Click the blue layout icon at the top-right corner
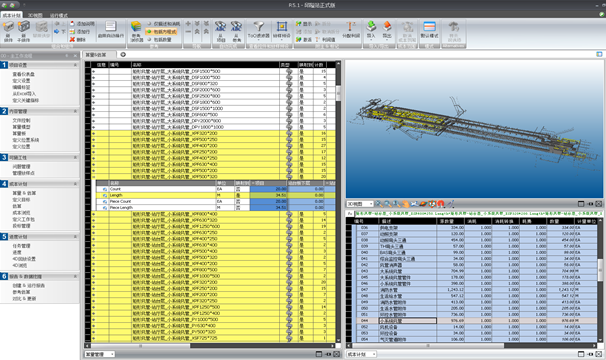Viewport: 606px width, 360px height. (x=599, y=55)
